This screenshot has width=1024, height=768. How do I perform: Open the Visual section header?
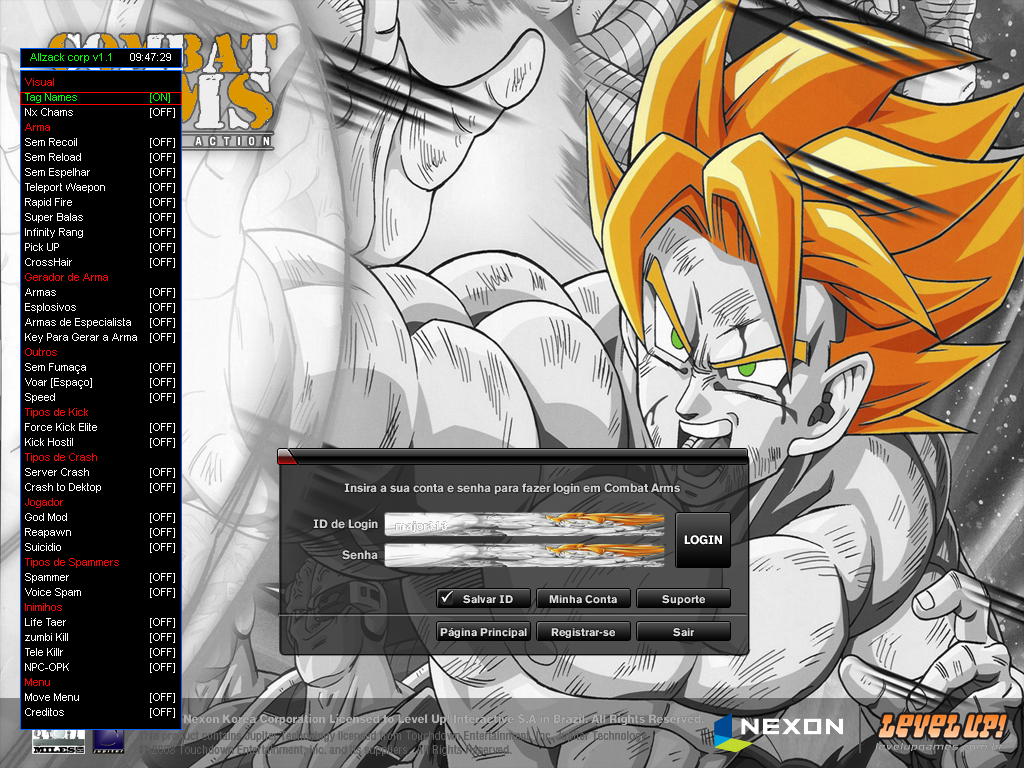(x=39, y=82)
